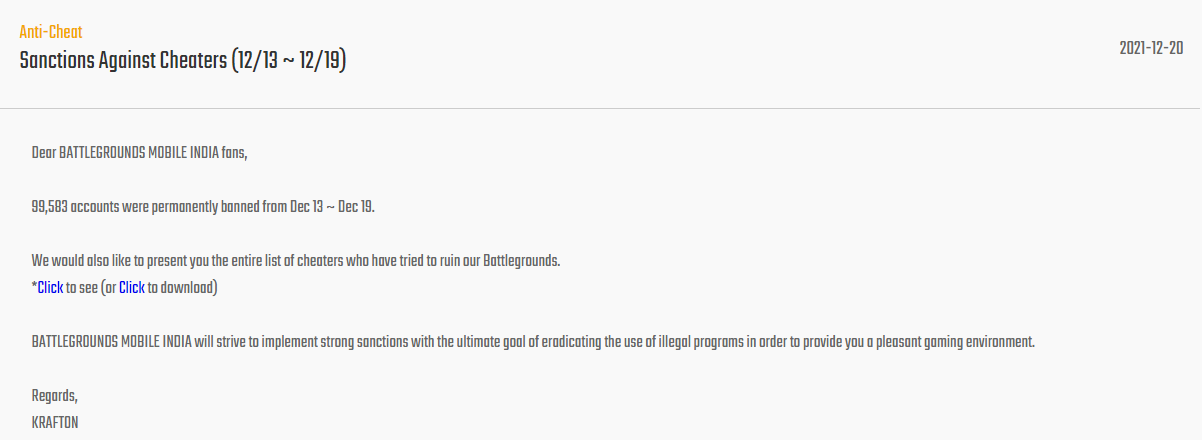Screen dimensions: 1202x440
Task: Click the Dec 13 ~ Dec 19 date range
Action: pos(332,207)
